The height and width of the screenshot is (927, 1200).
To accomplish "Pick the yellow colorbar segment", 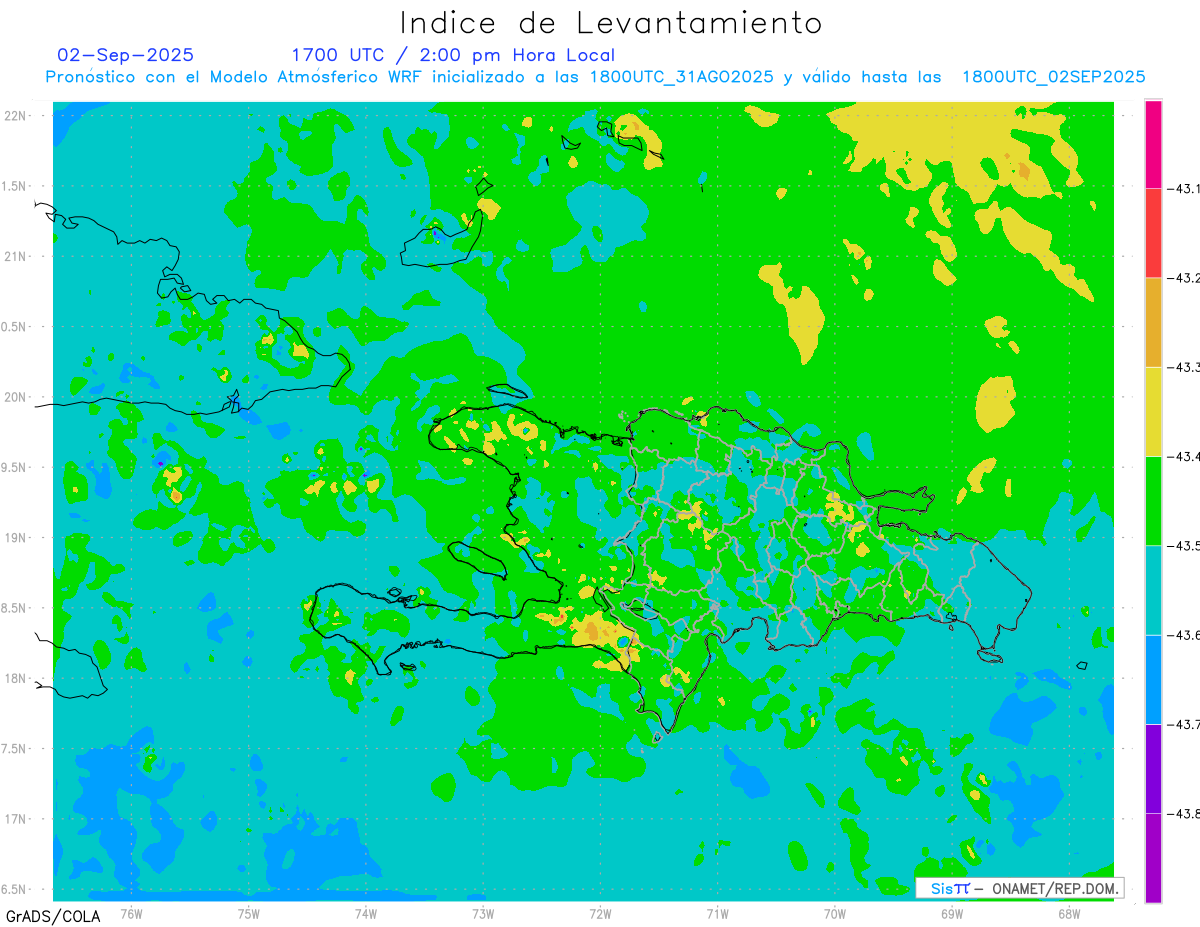I will [x=1153, y=411].
